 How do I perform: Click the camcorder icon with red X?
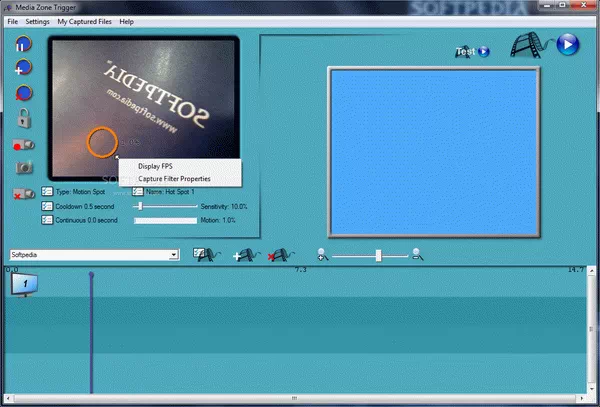click(24, 193)
